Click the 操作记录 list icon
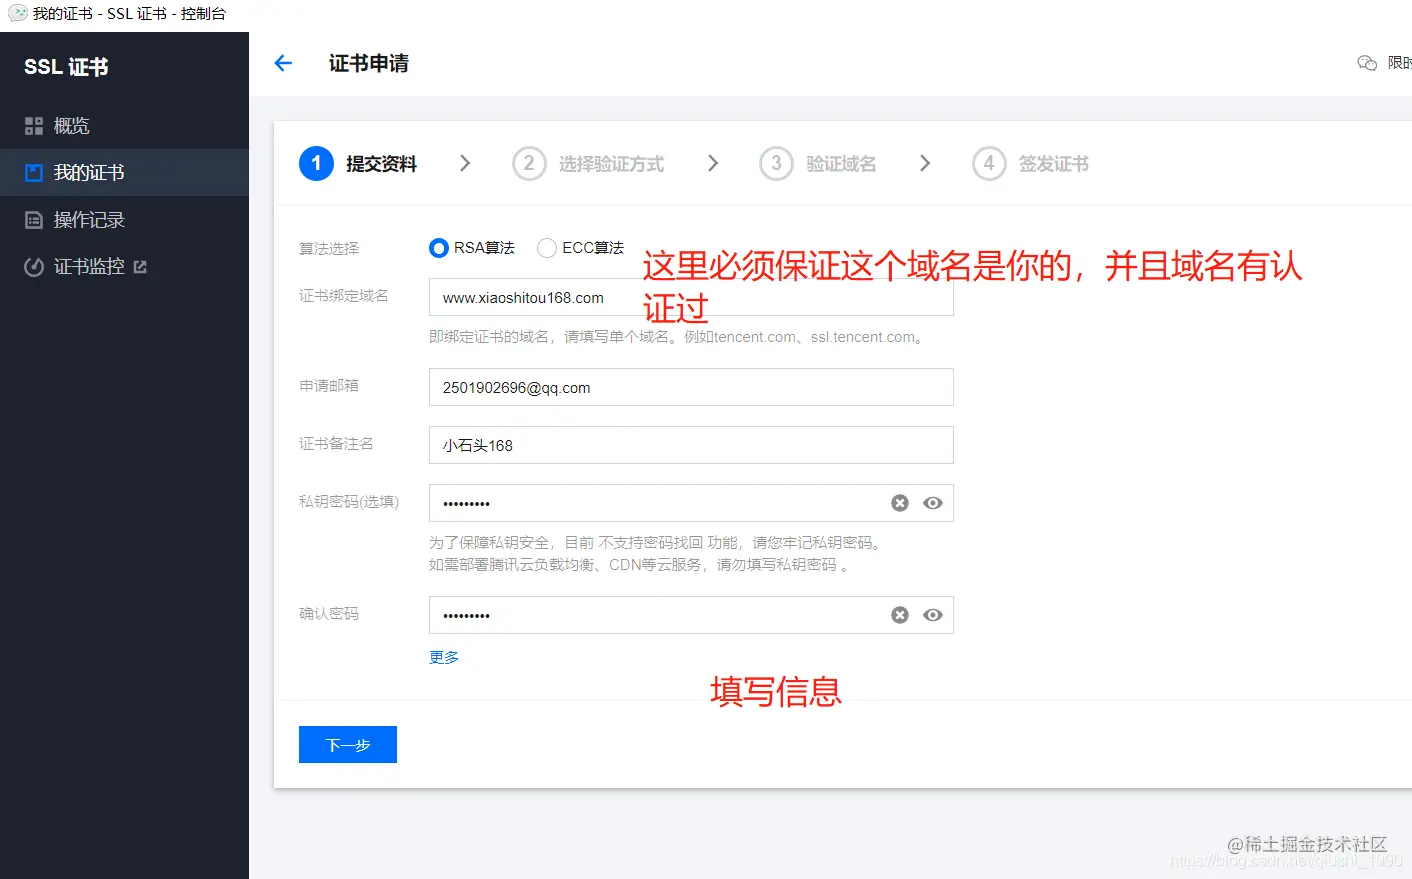 tap(34, 220)
